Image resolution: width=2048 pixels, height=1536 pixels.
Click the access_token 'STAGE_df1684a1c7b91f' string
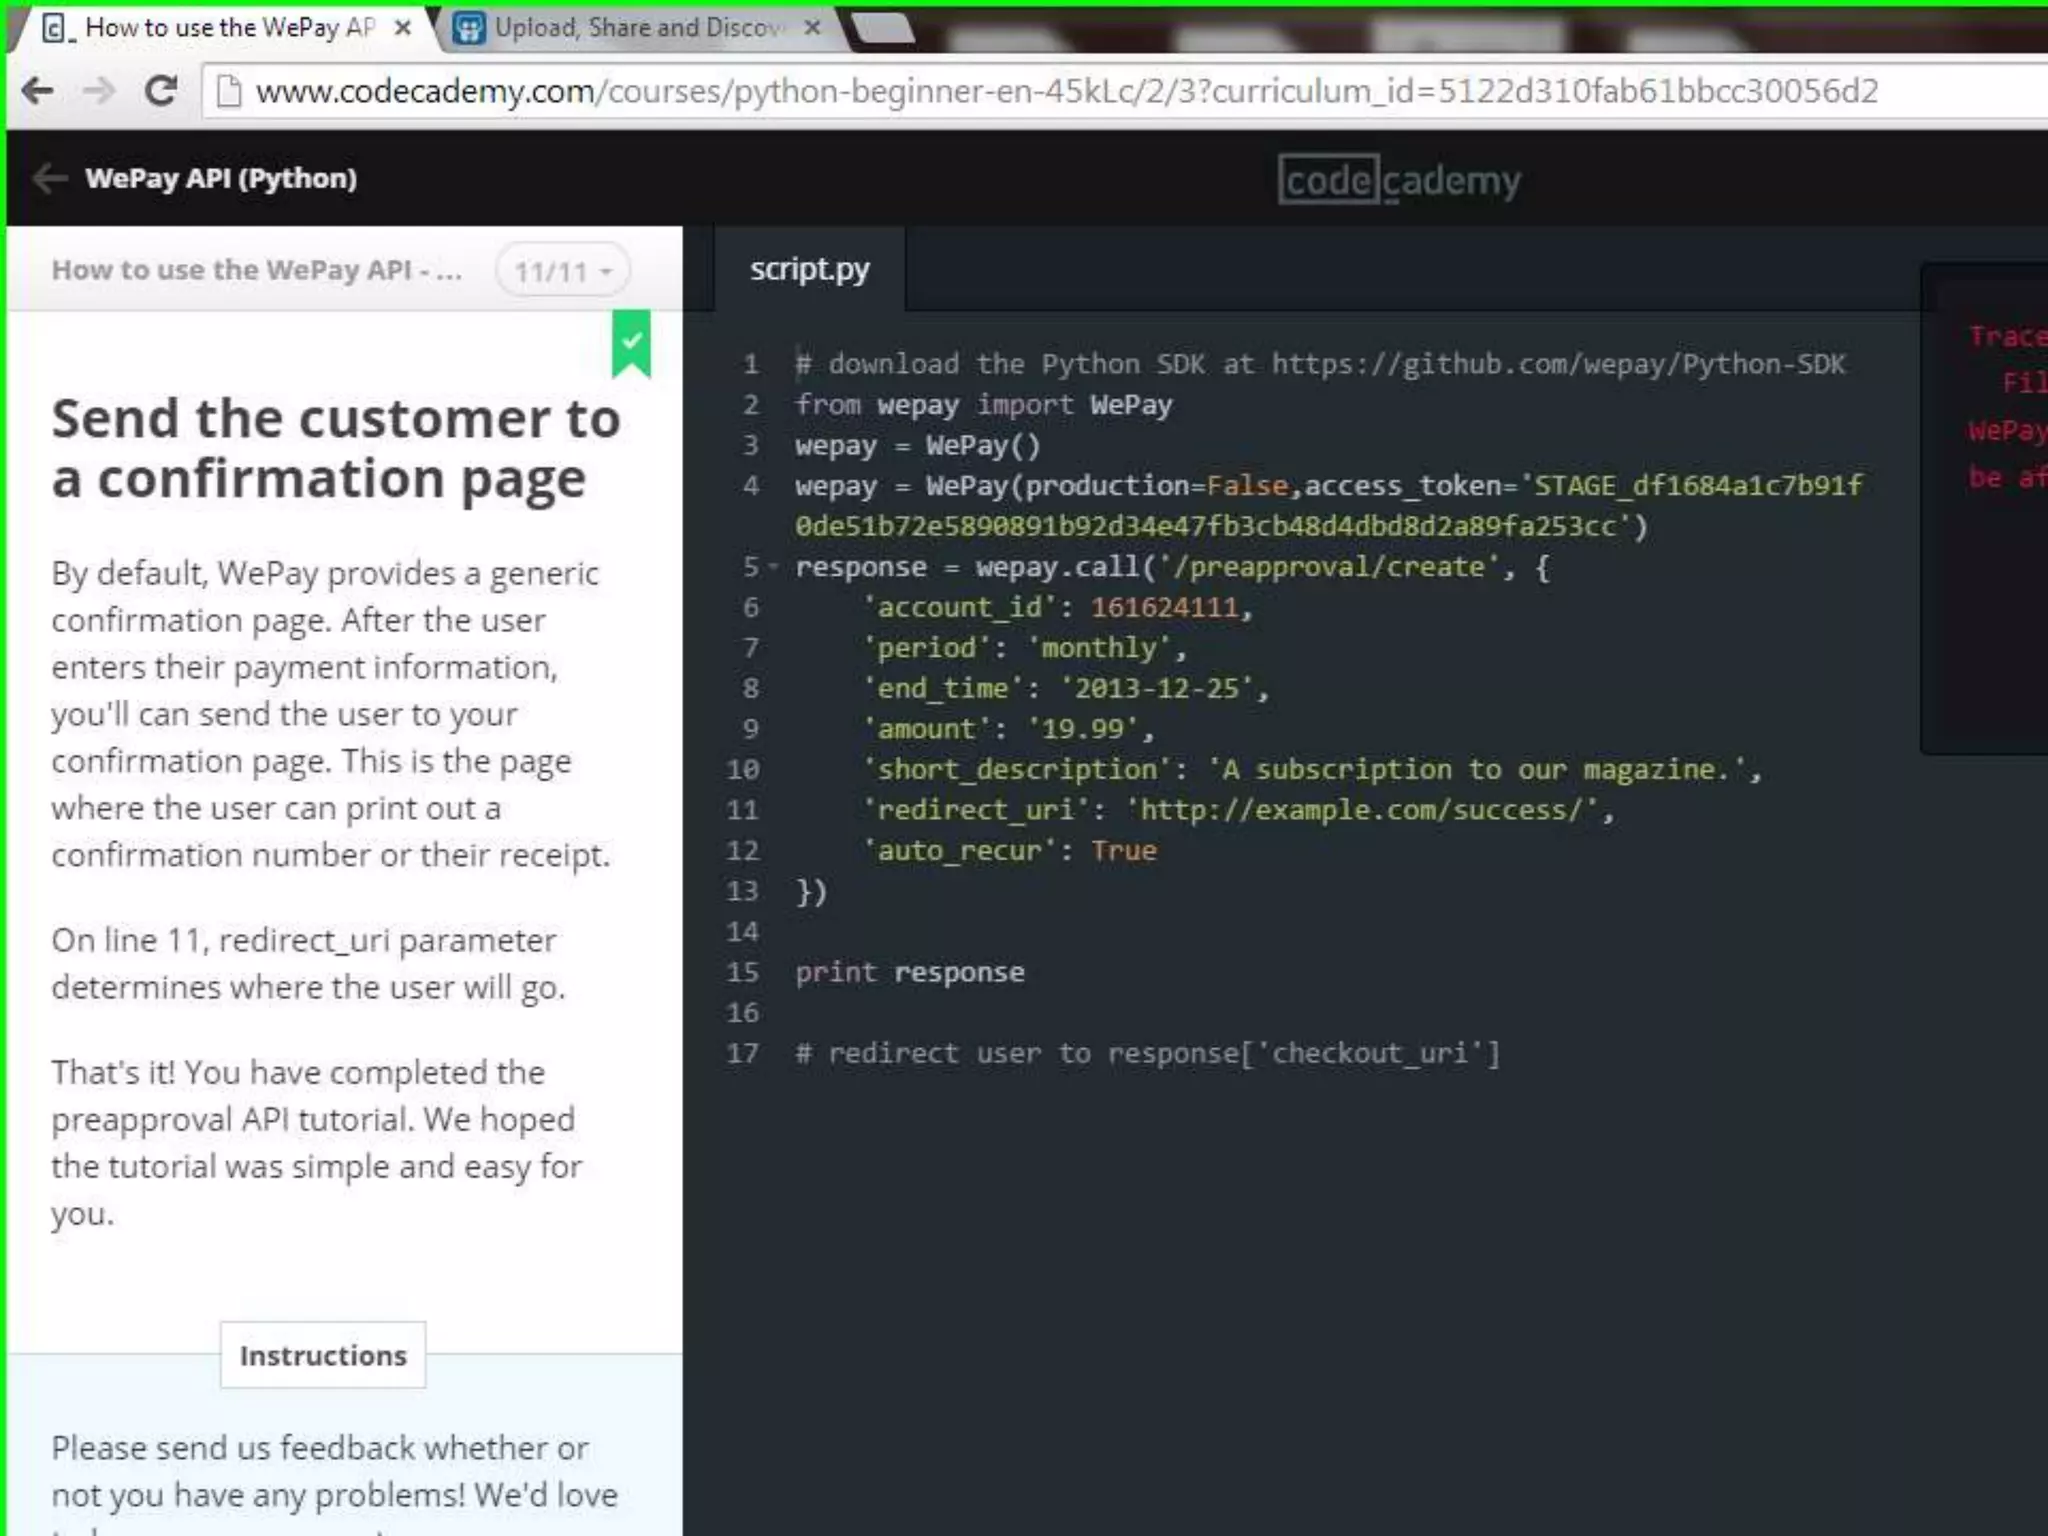[1692, 486]
